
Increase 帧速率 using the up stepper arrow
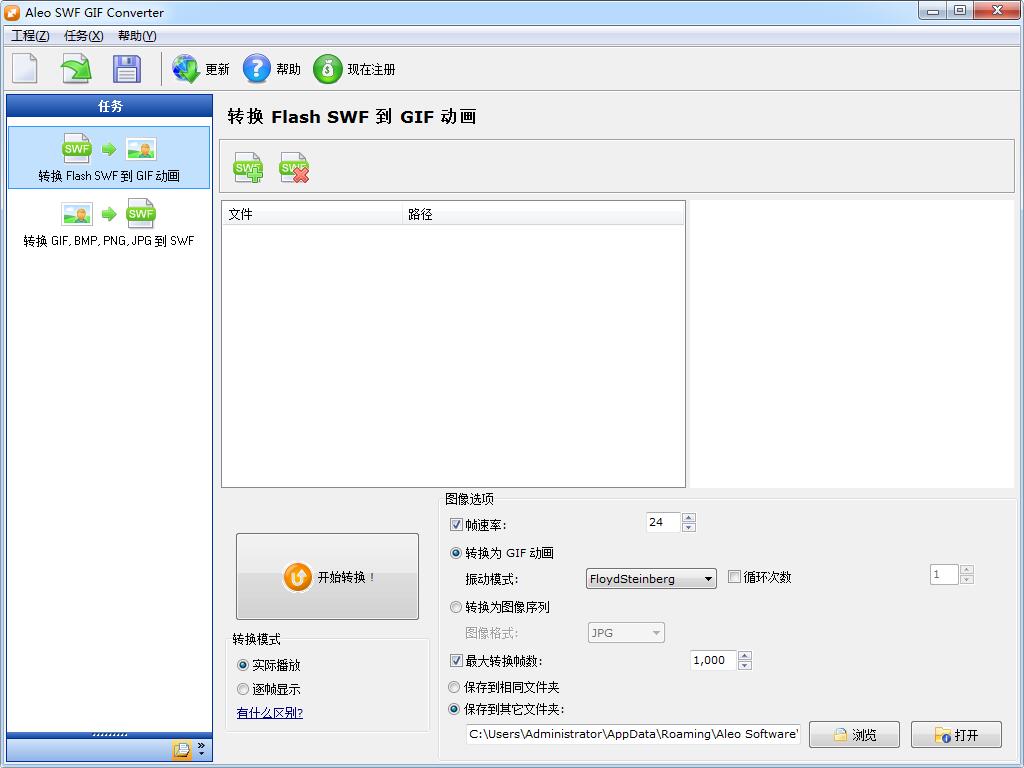point(688,517)
